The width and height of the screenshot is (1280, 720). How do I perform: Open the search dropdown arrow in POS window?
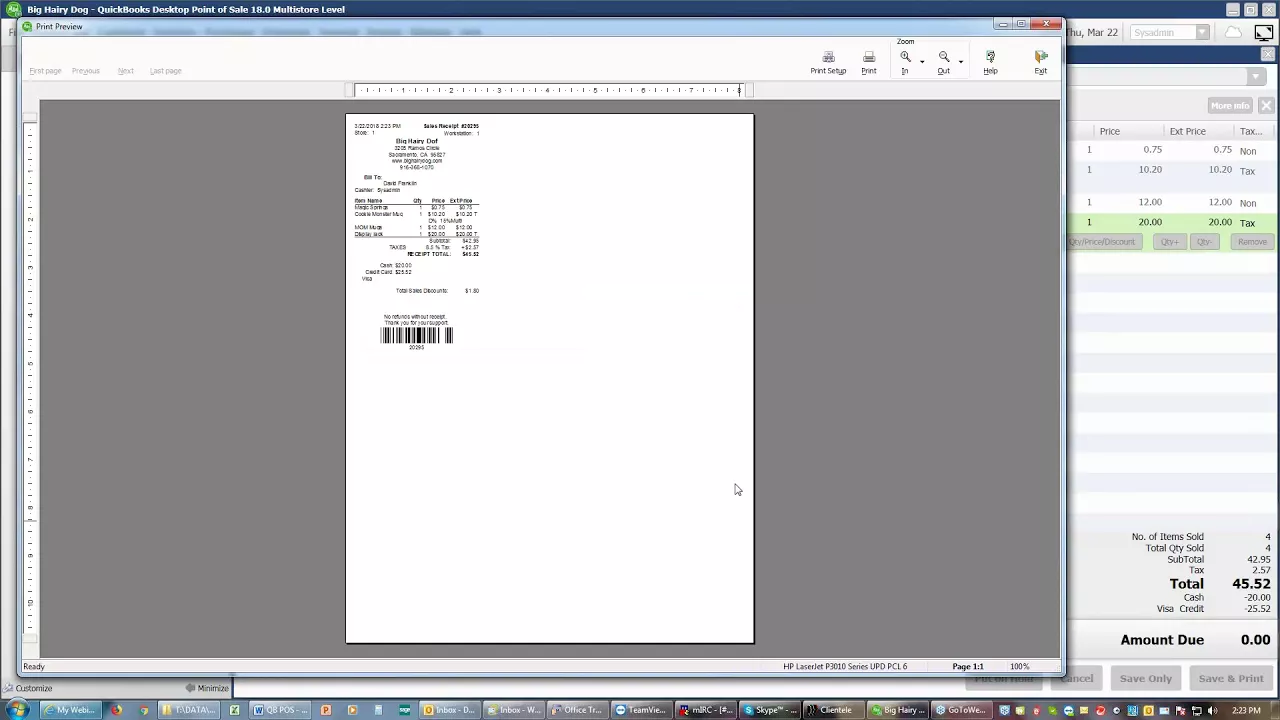1256,77
